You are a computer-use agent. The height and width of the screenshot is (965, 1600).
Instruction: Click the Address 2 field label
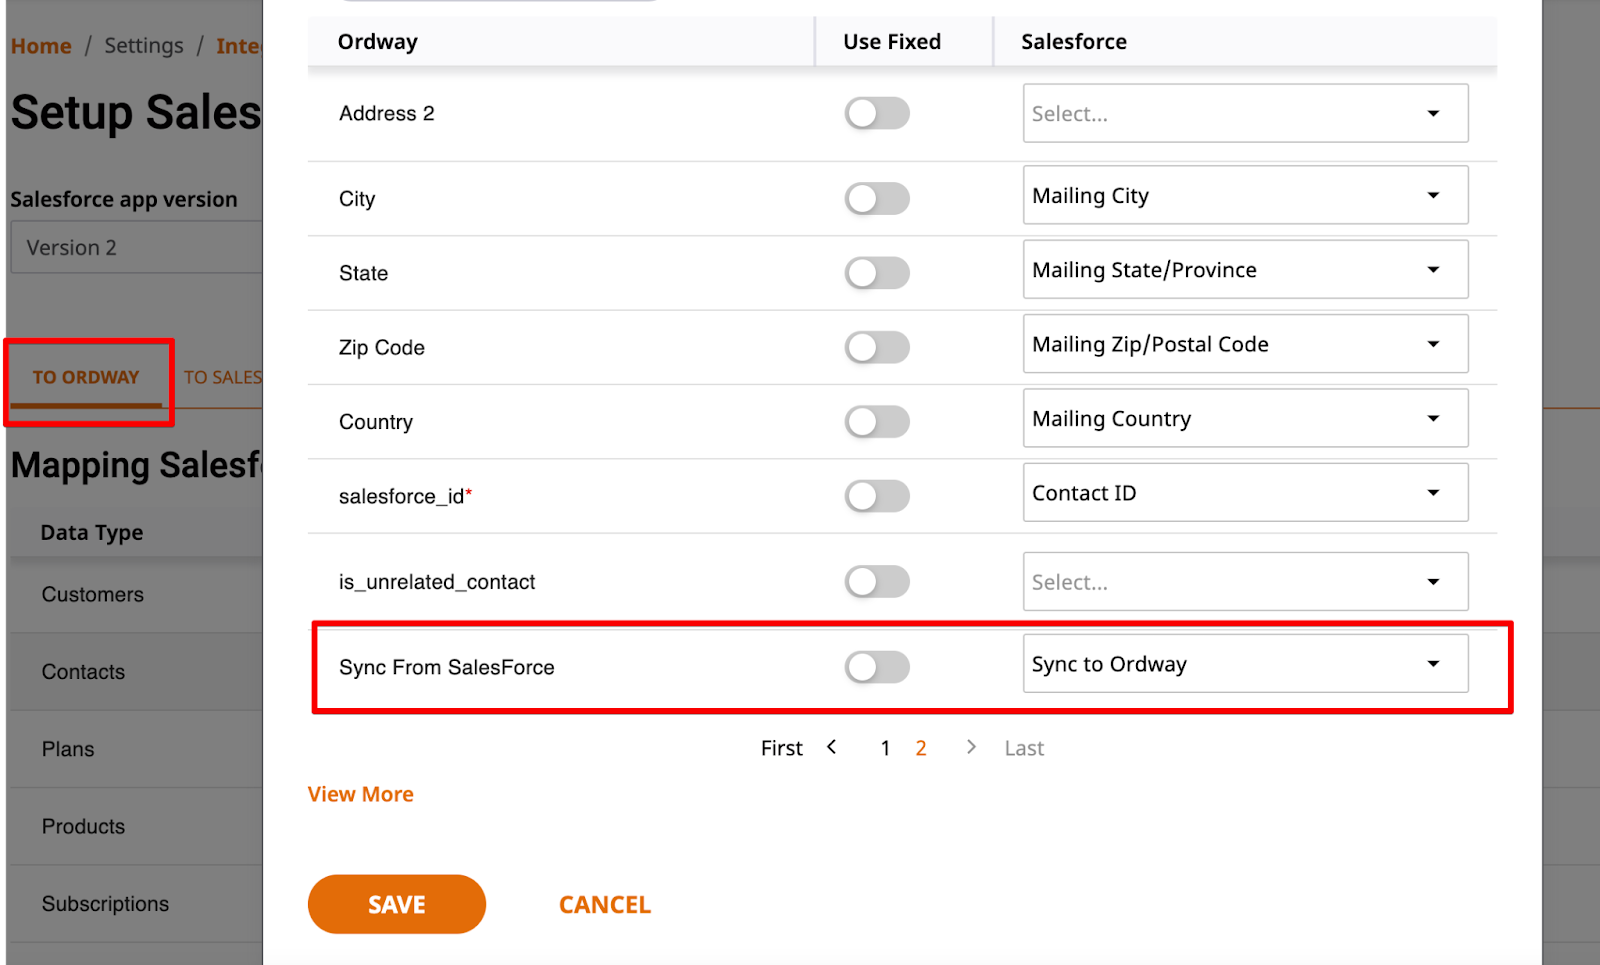386,113
